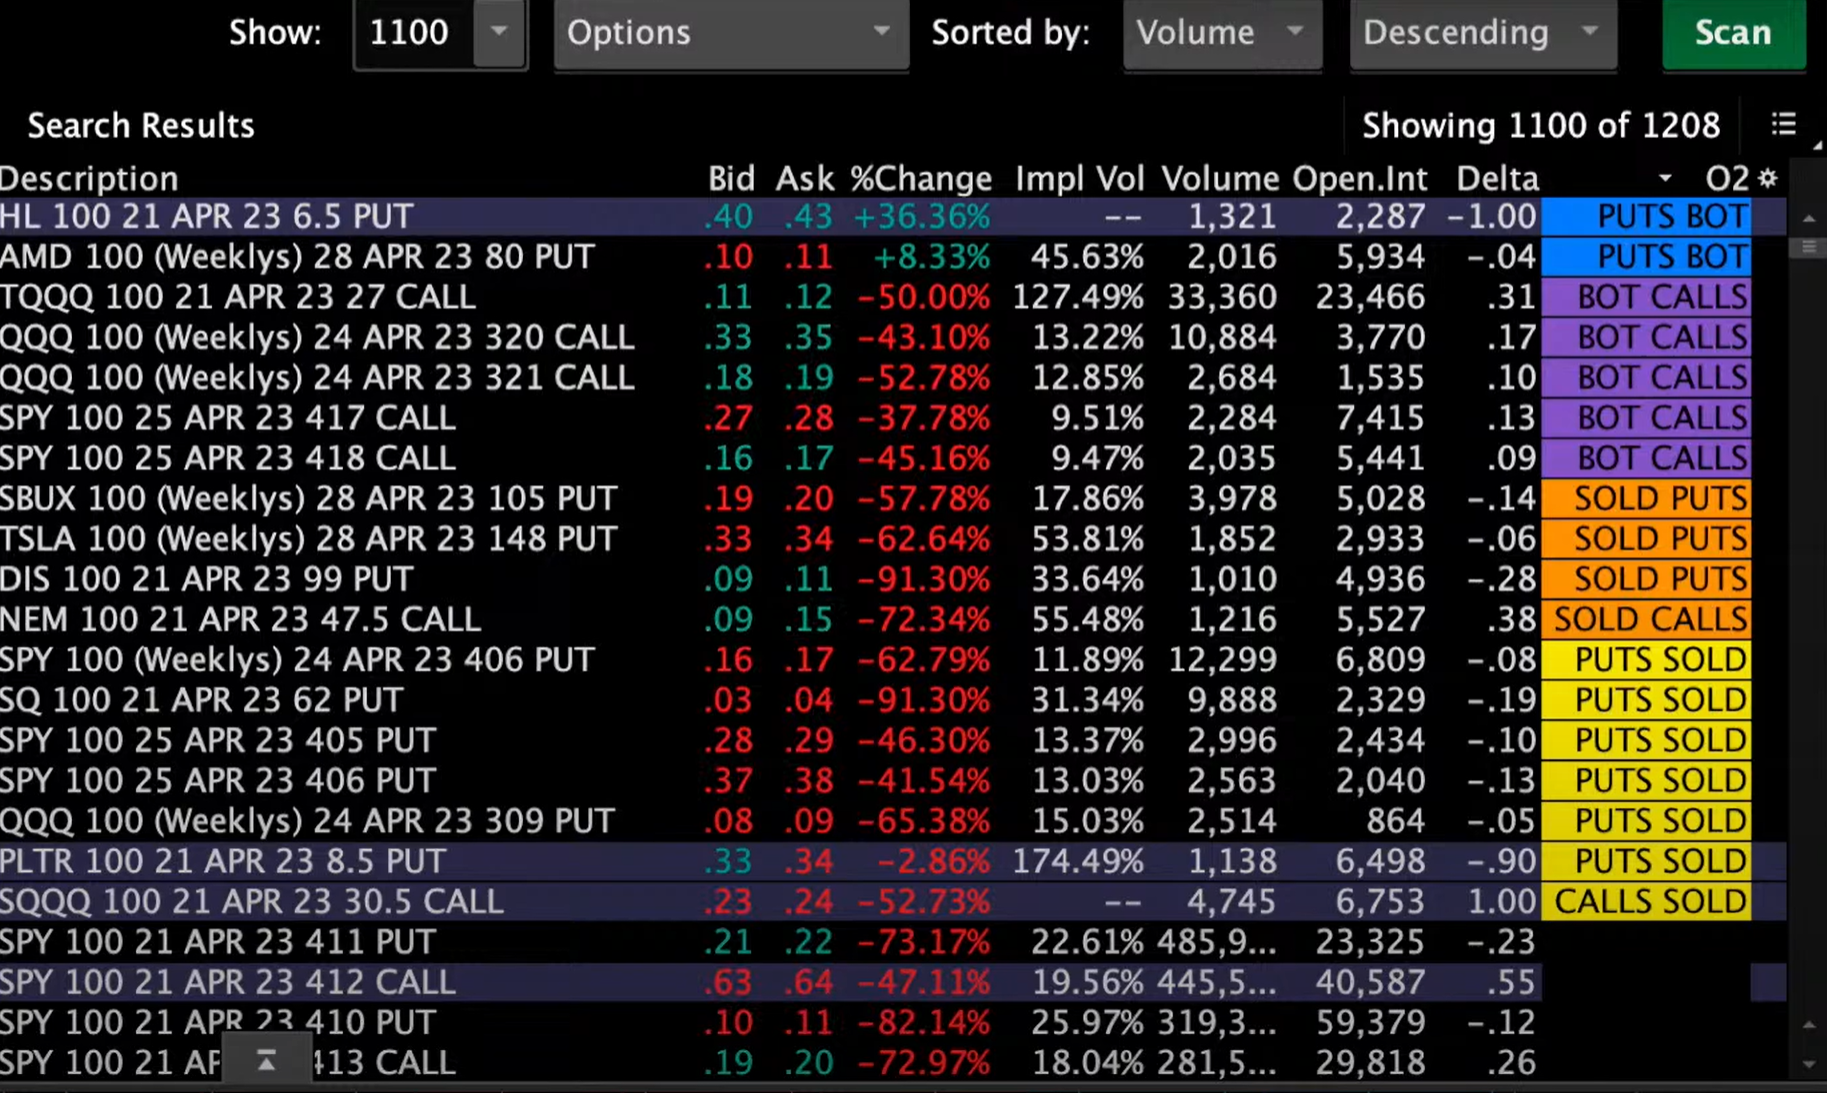Open column settings gear icon
The height and width of the screenshot is (1093, 1827).
[x=1768, y=178]
